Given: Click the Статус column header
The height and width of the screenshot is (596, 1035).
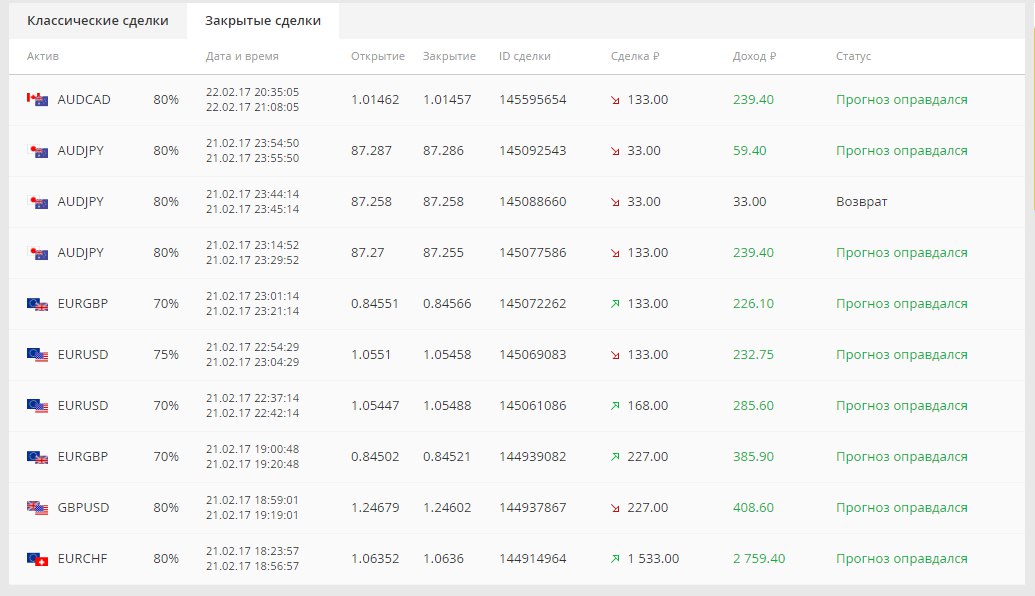Looking at the screenshot, I should click(853, 57).
